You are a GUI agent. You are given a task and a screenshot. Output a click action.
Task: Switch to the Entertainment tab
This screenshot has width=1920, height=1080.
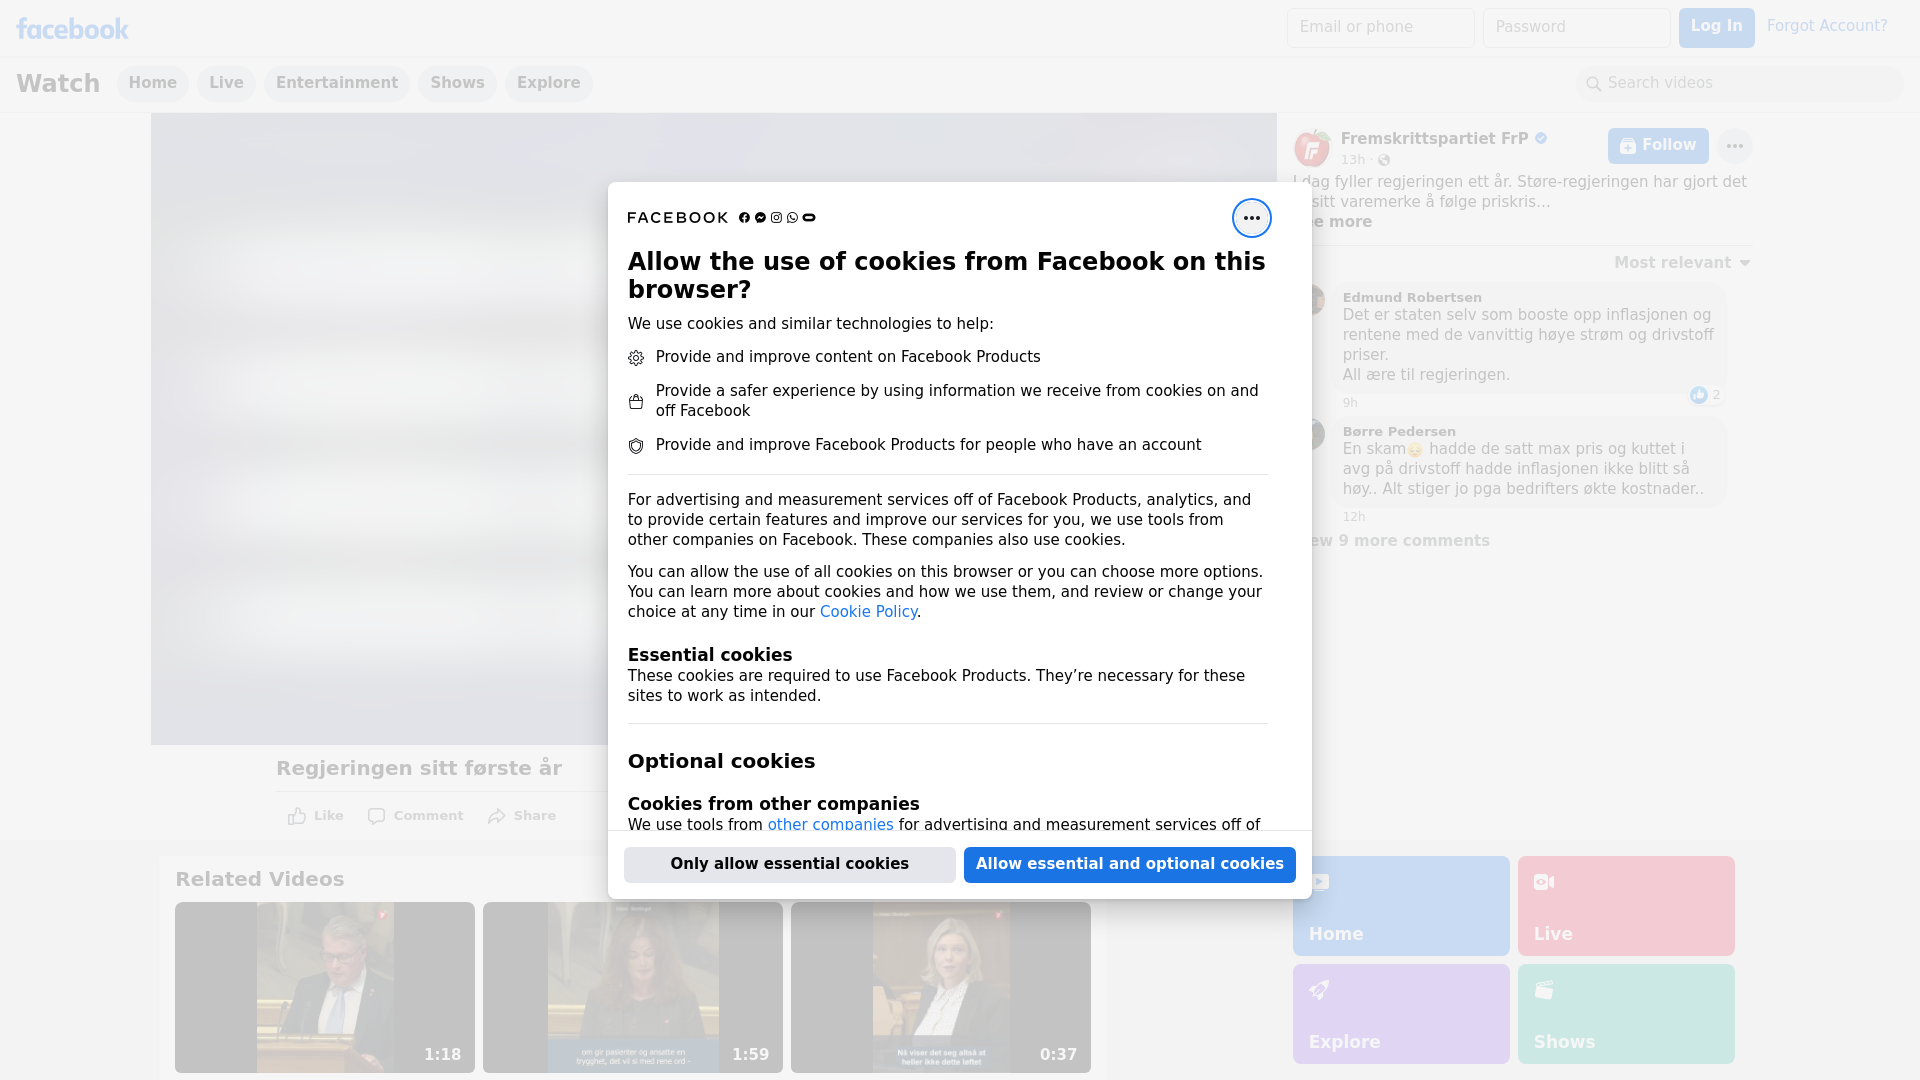point(337,84)
